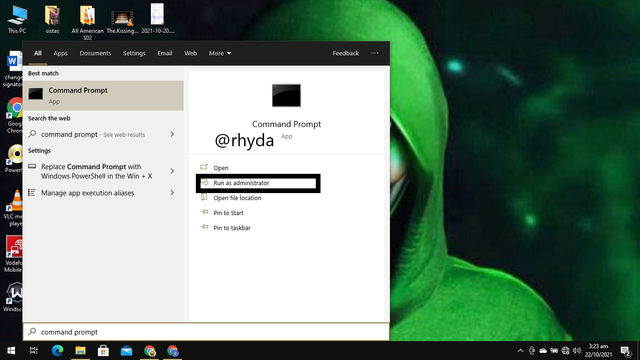Show hidden system tray icons
This screenshot has height=360, width=640.
(x=520, y=351)
